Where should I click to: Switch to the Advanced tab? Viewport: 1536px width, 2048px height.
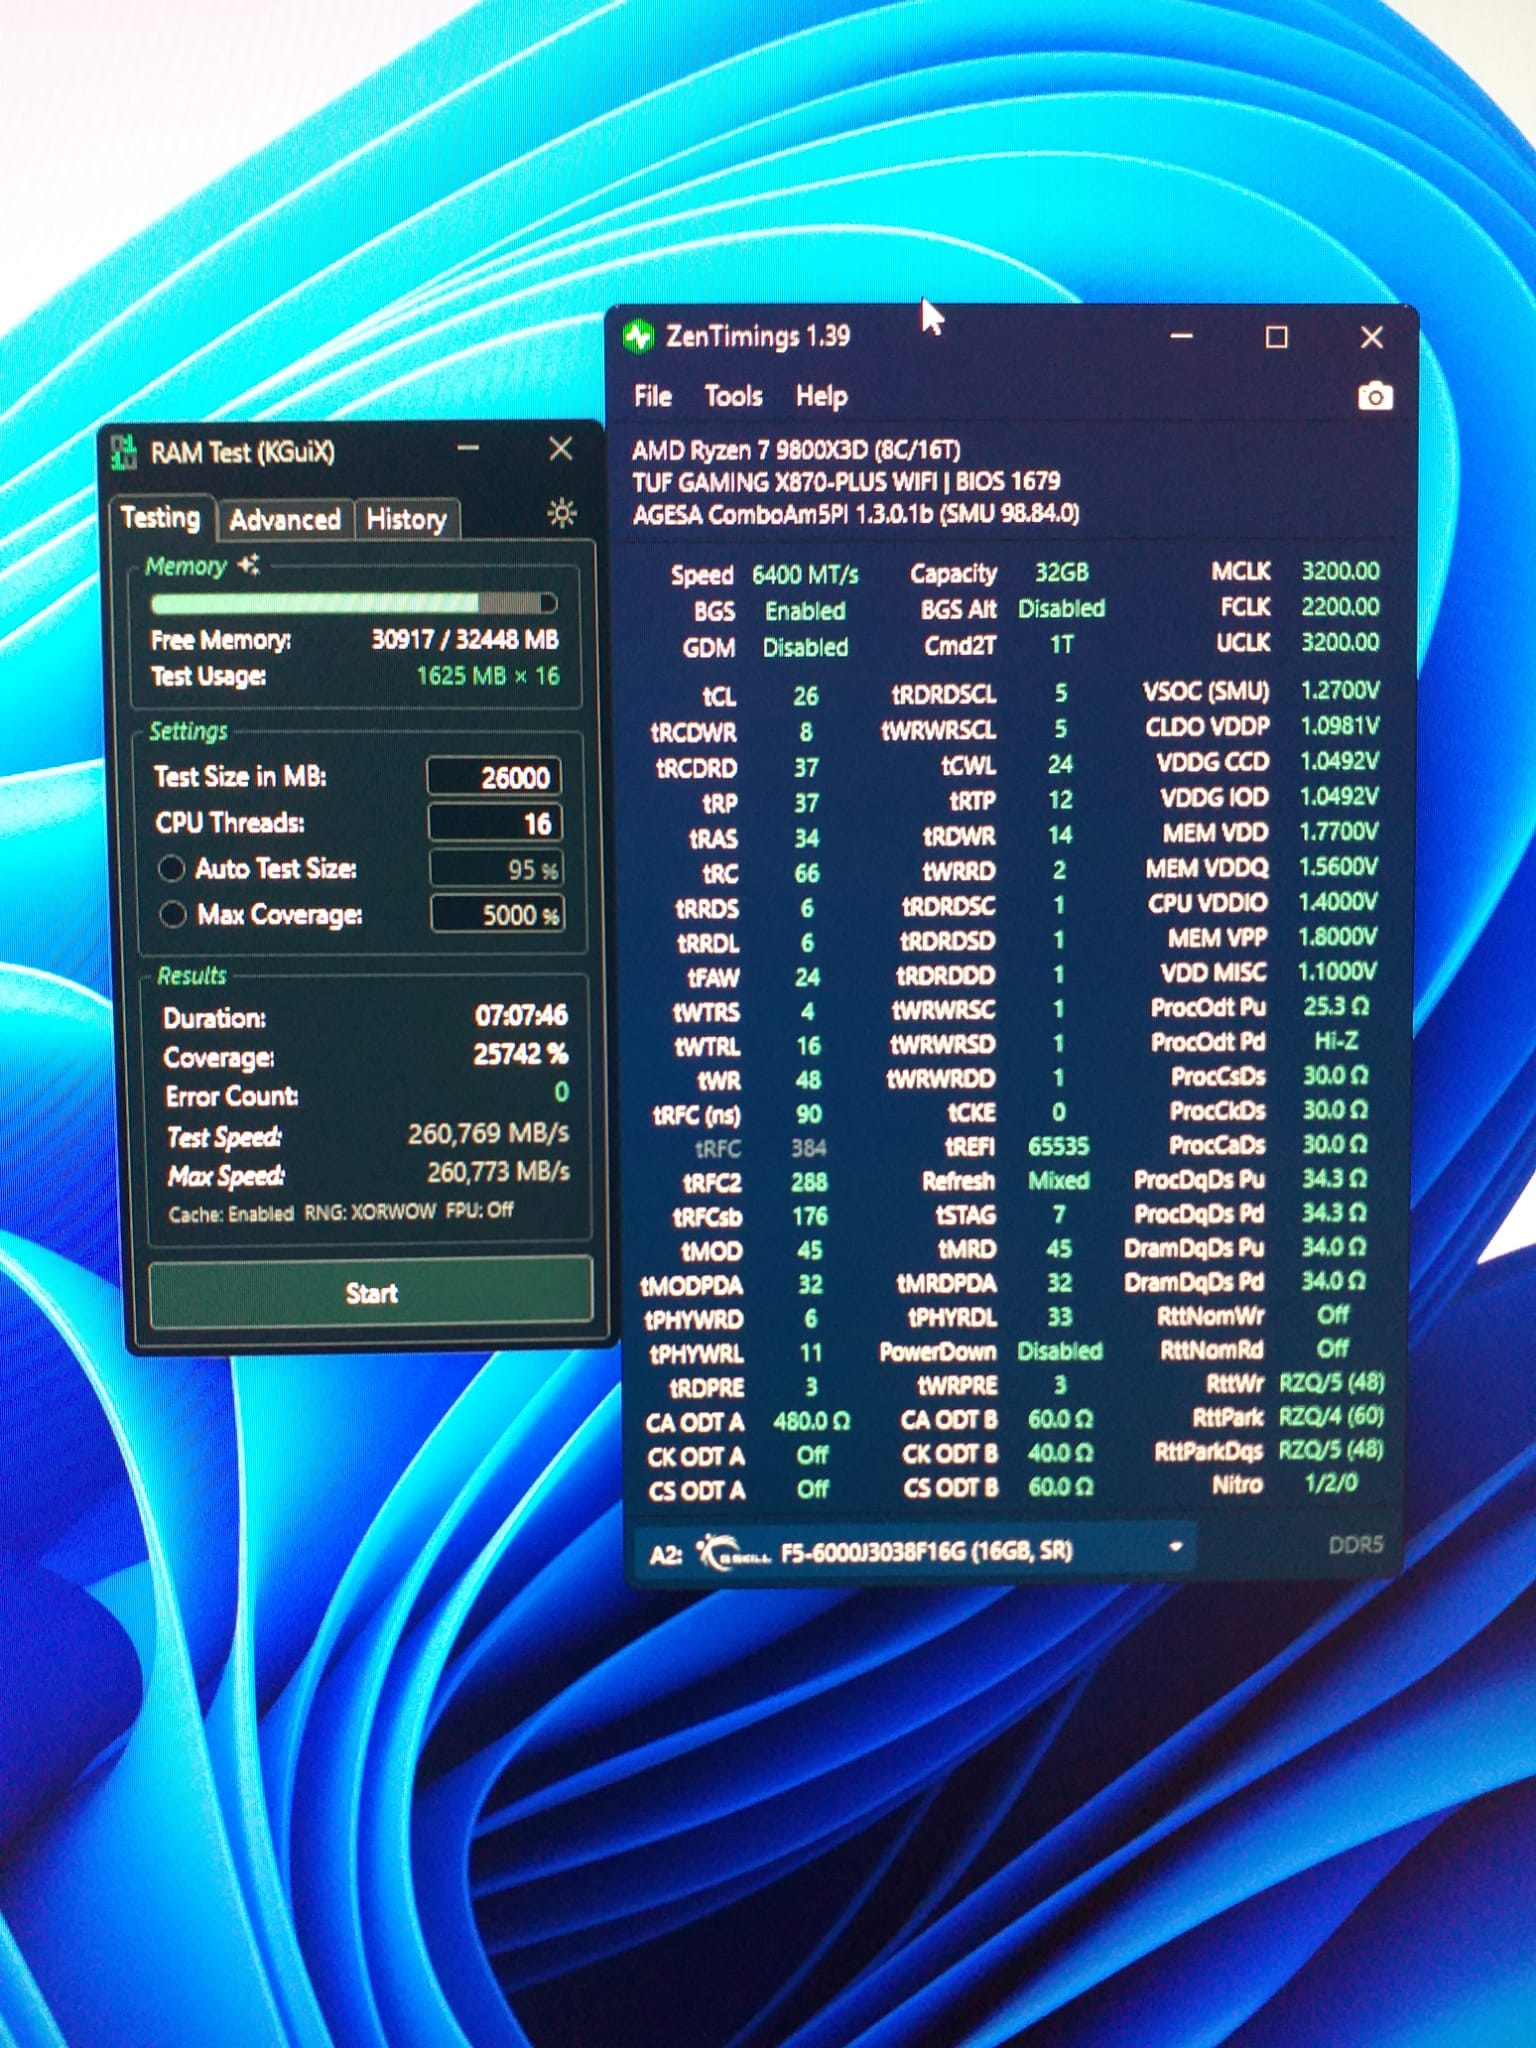tap(285, 519)
